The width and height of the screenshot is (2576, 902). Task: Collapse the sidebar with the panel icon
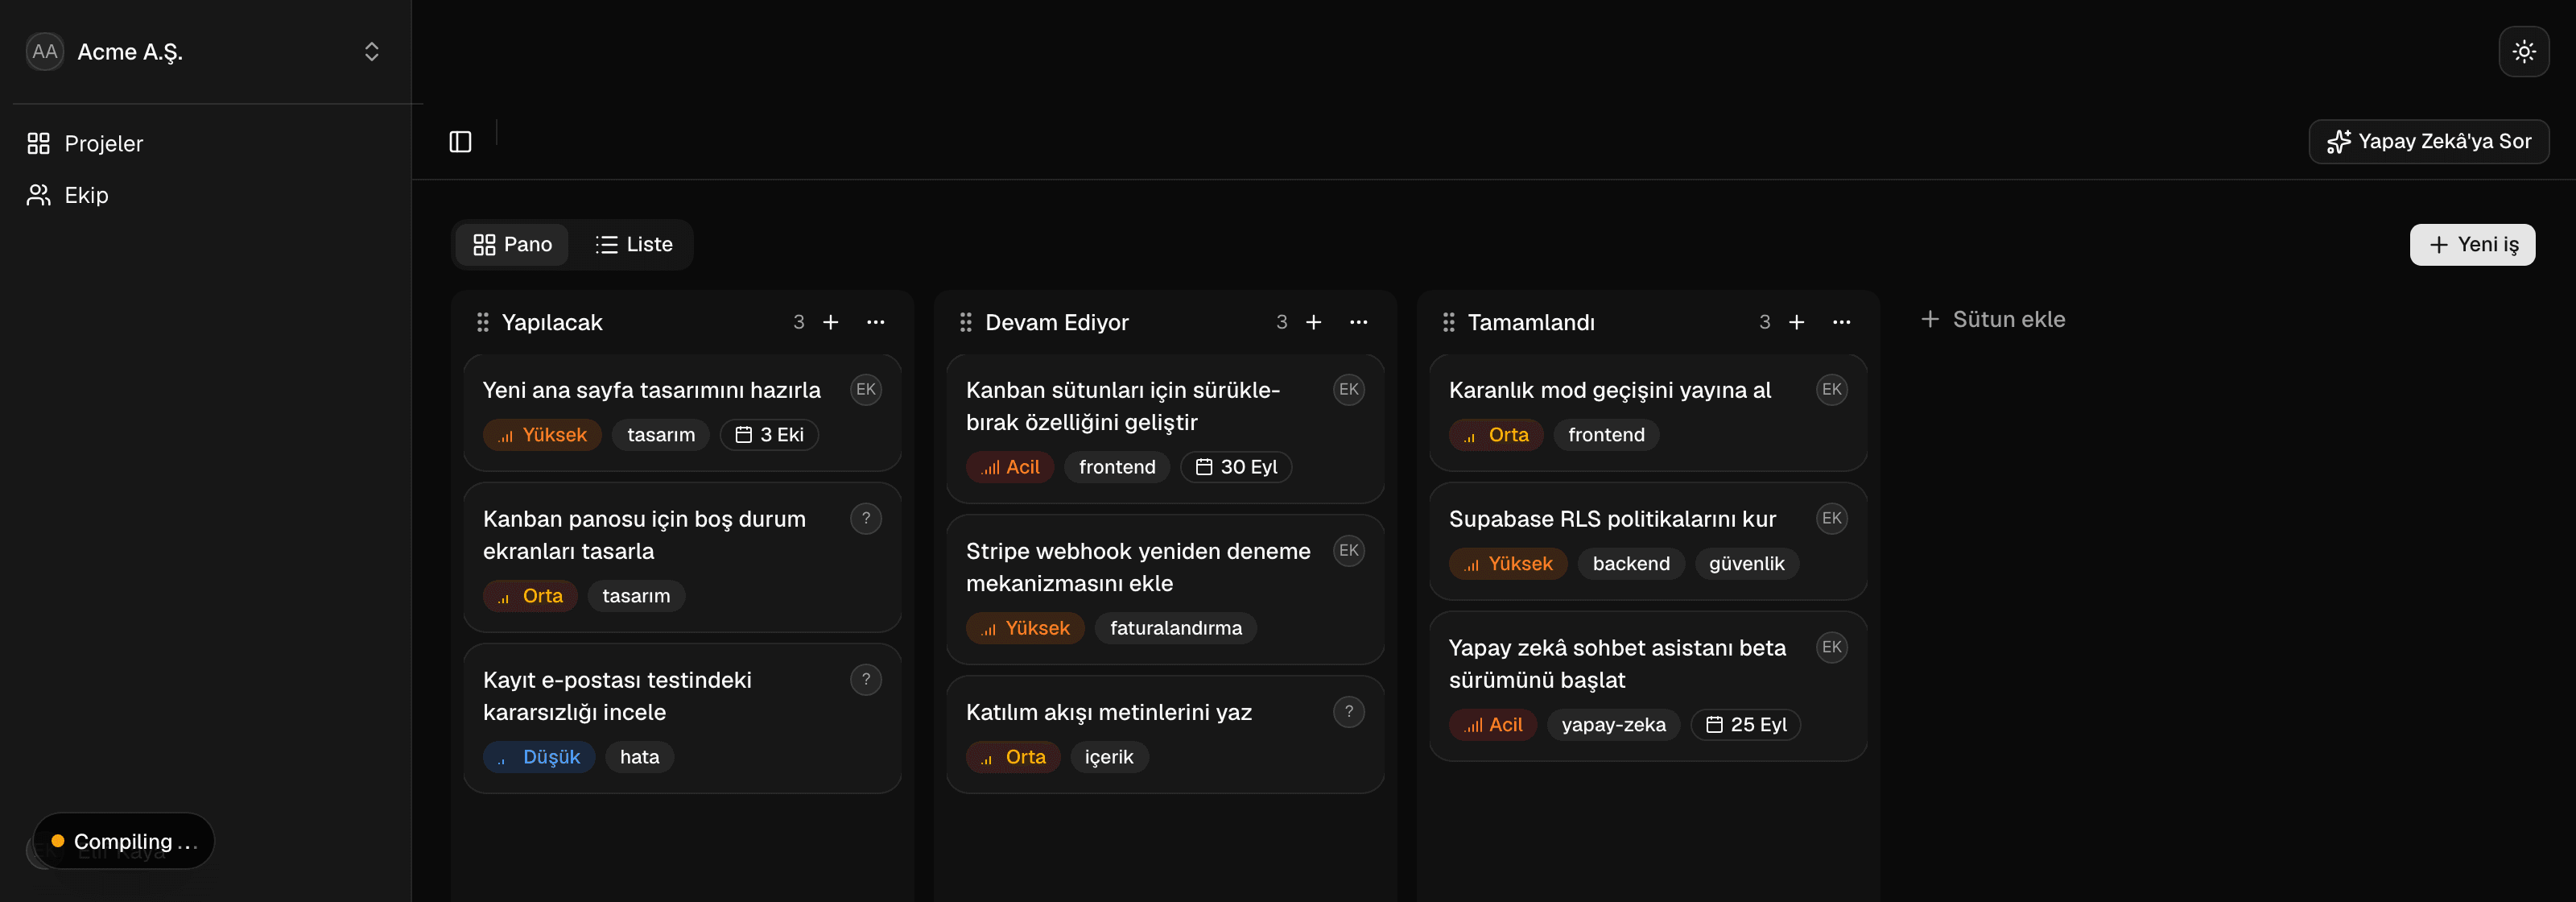pos(460,142)
